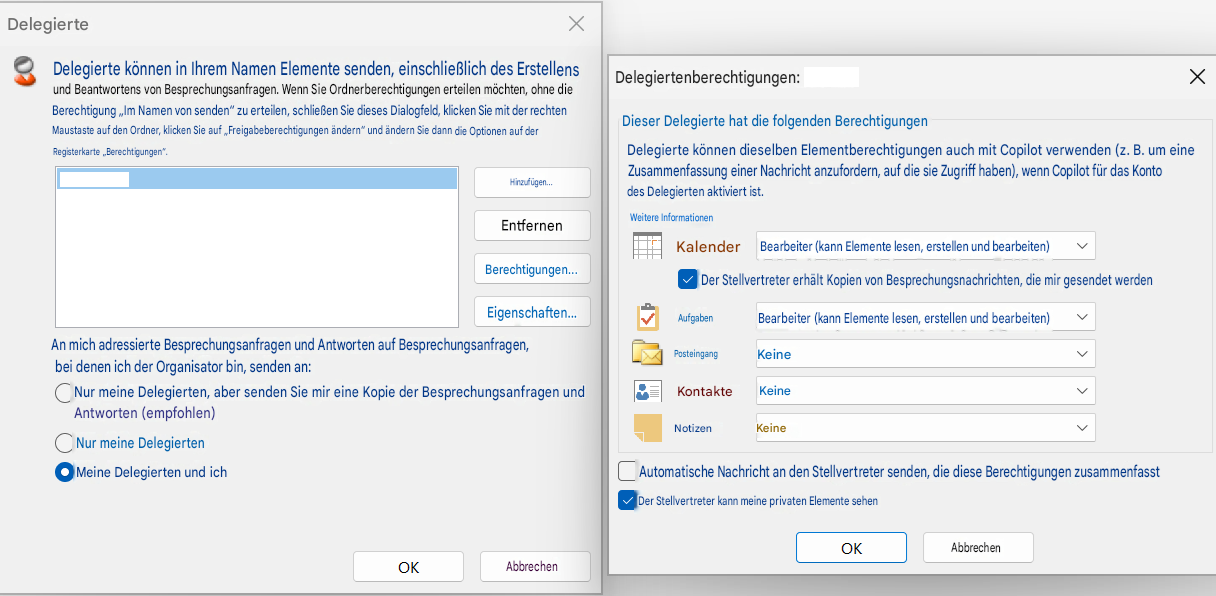Open the 'Weitere Informationen' link
This screenshot has width=1216, height=596.
[672, 217]
